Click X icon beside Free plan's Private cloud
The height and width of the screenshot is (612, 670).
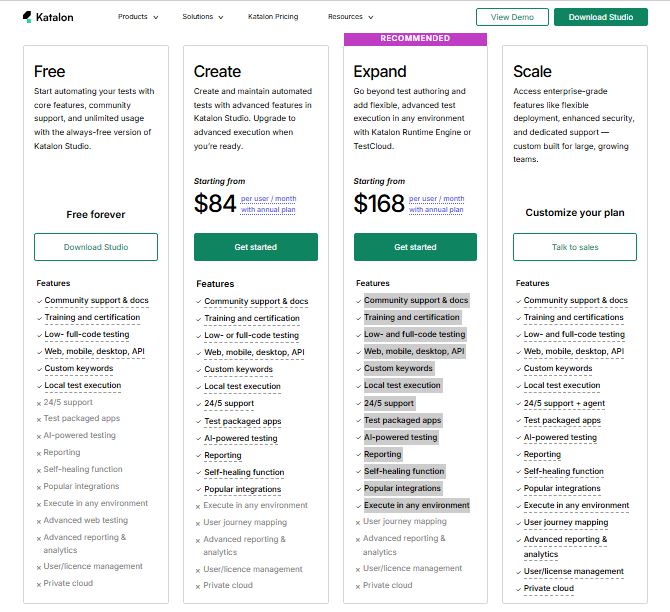coord(39,584)
